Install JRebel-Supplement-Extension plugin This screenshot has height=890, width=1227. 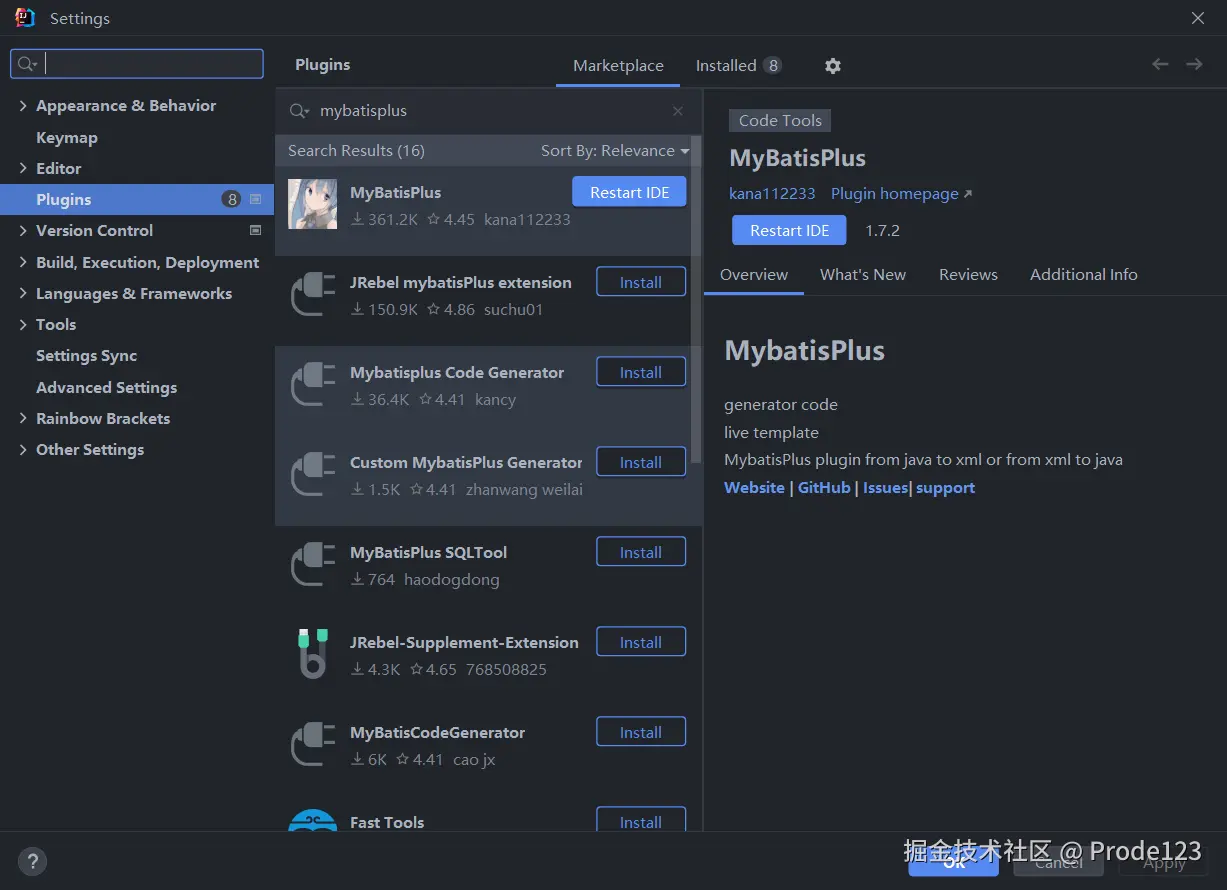(x=641, y=642)
